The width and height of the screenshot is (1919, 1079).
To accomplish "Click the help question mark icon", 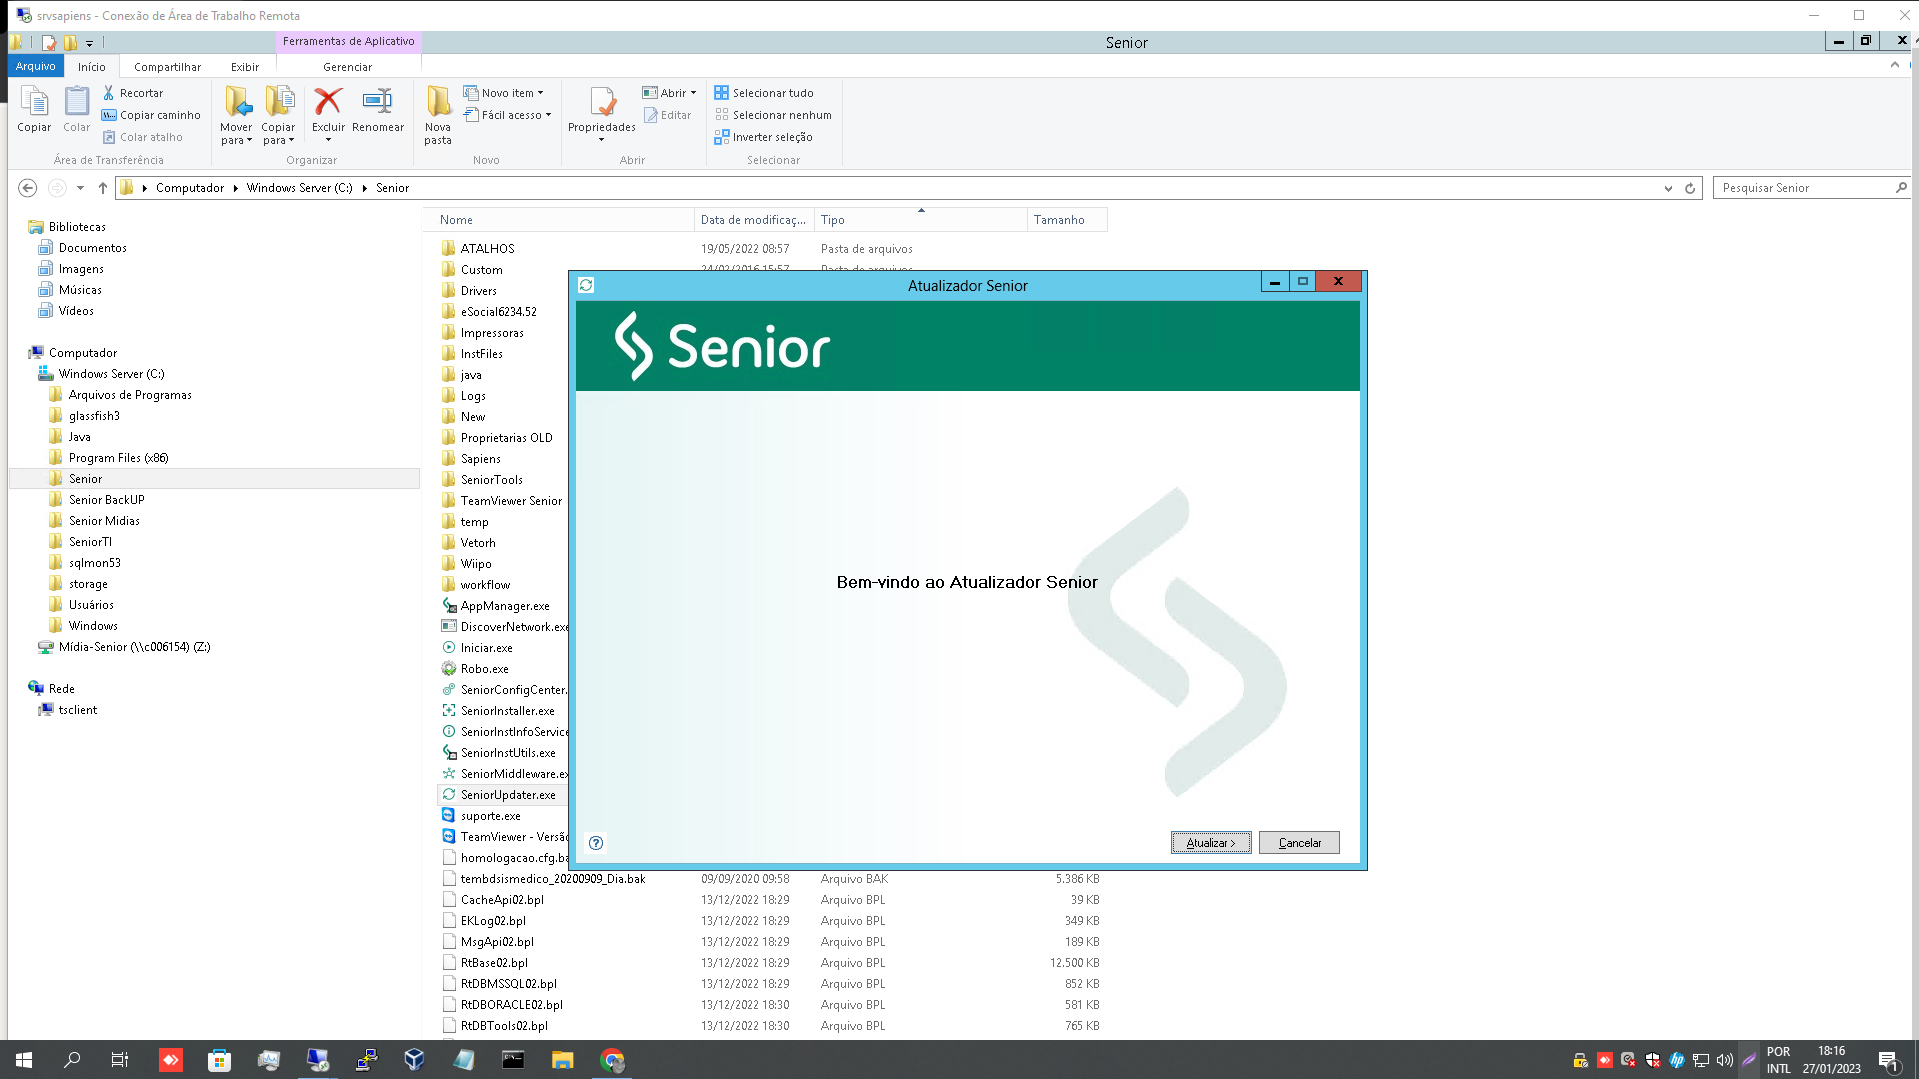I will (596, 843).
